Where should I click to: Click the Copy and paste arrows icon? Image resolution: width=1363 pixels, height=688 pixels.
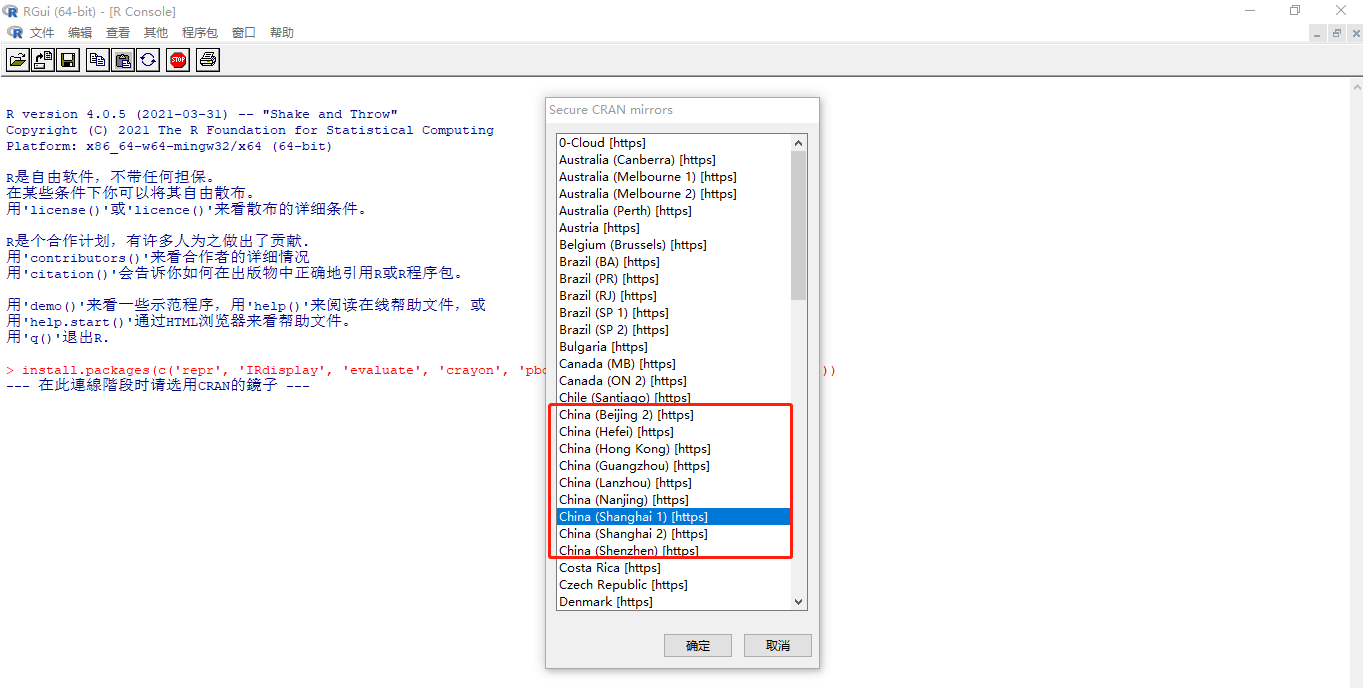pos(148,60)
